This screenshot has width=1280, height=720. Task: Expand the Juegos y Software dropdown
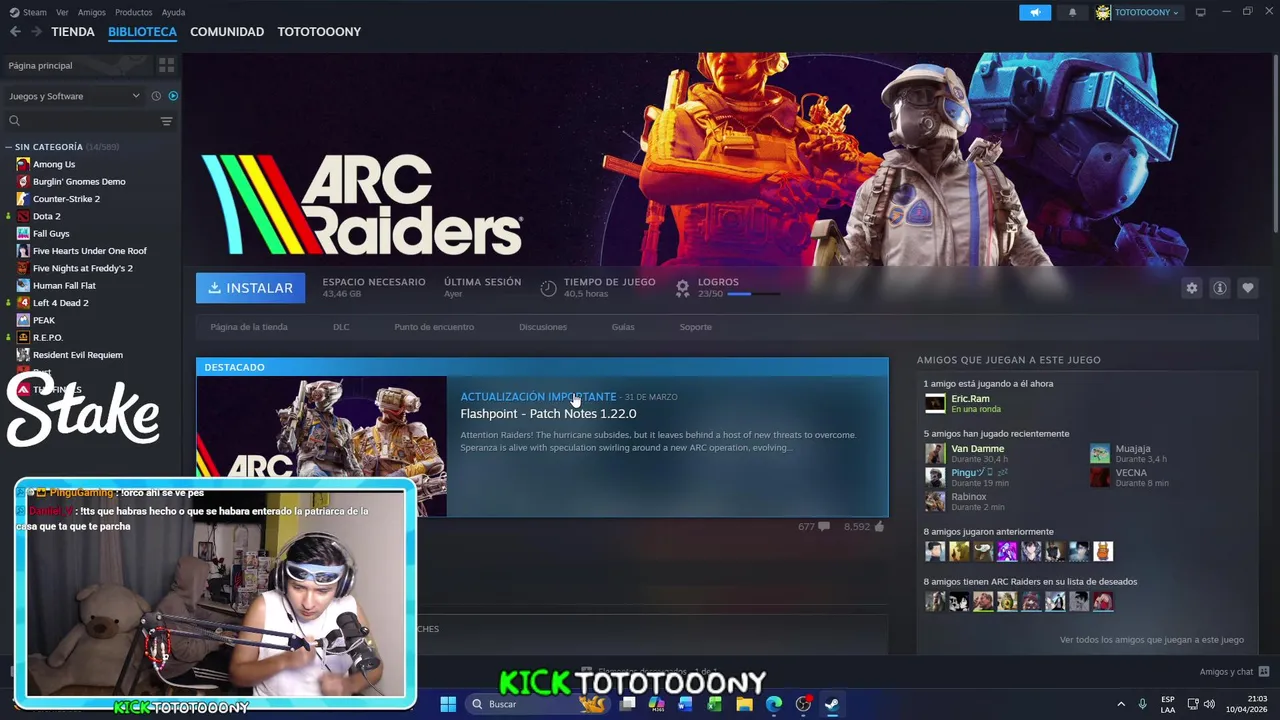[74, 96]
